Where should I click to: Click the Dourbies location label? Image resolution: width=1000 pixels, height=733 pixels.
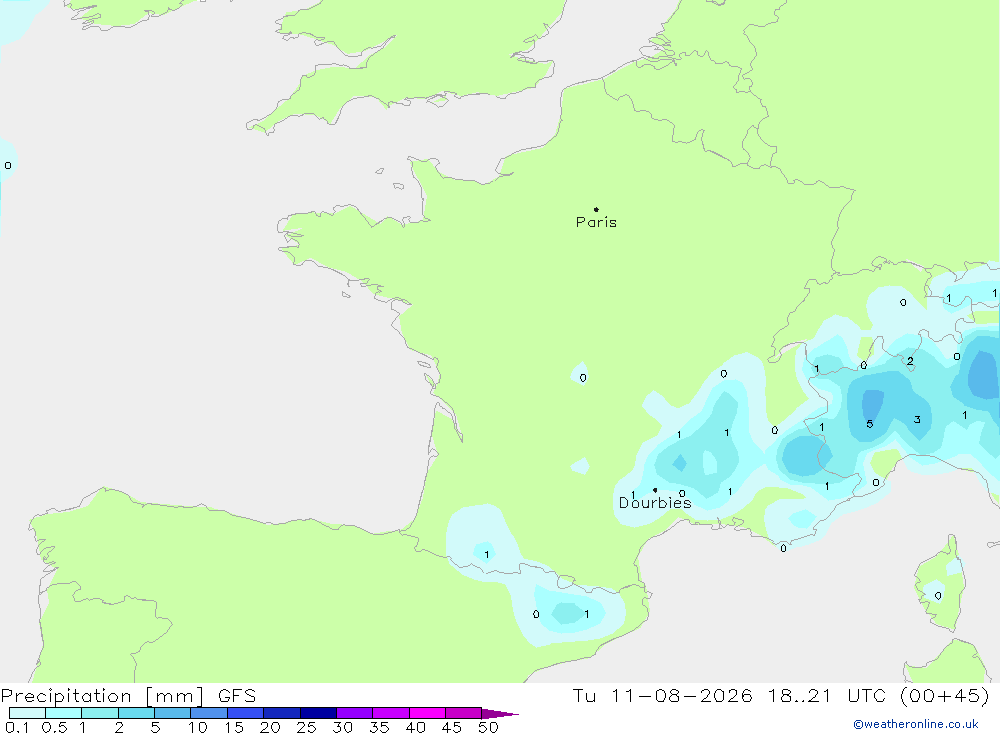tap(655, 503)
